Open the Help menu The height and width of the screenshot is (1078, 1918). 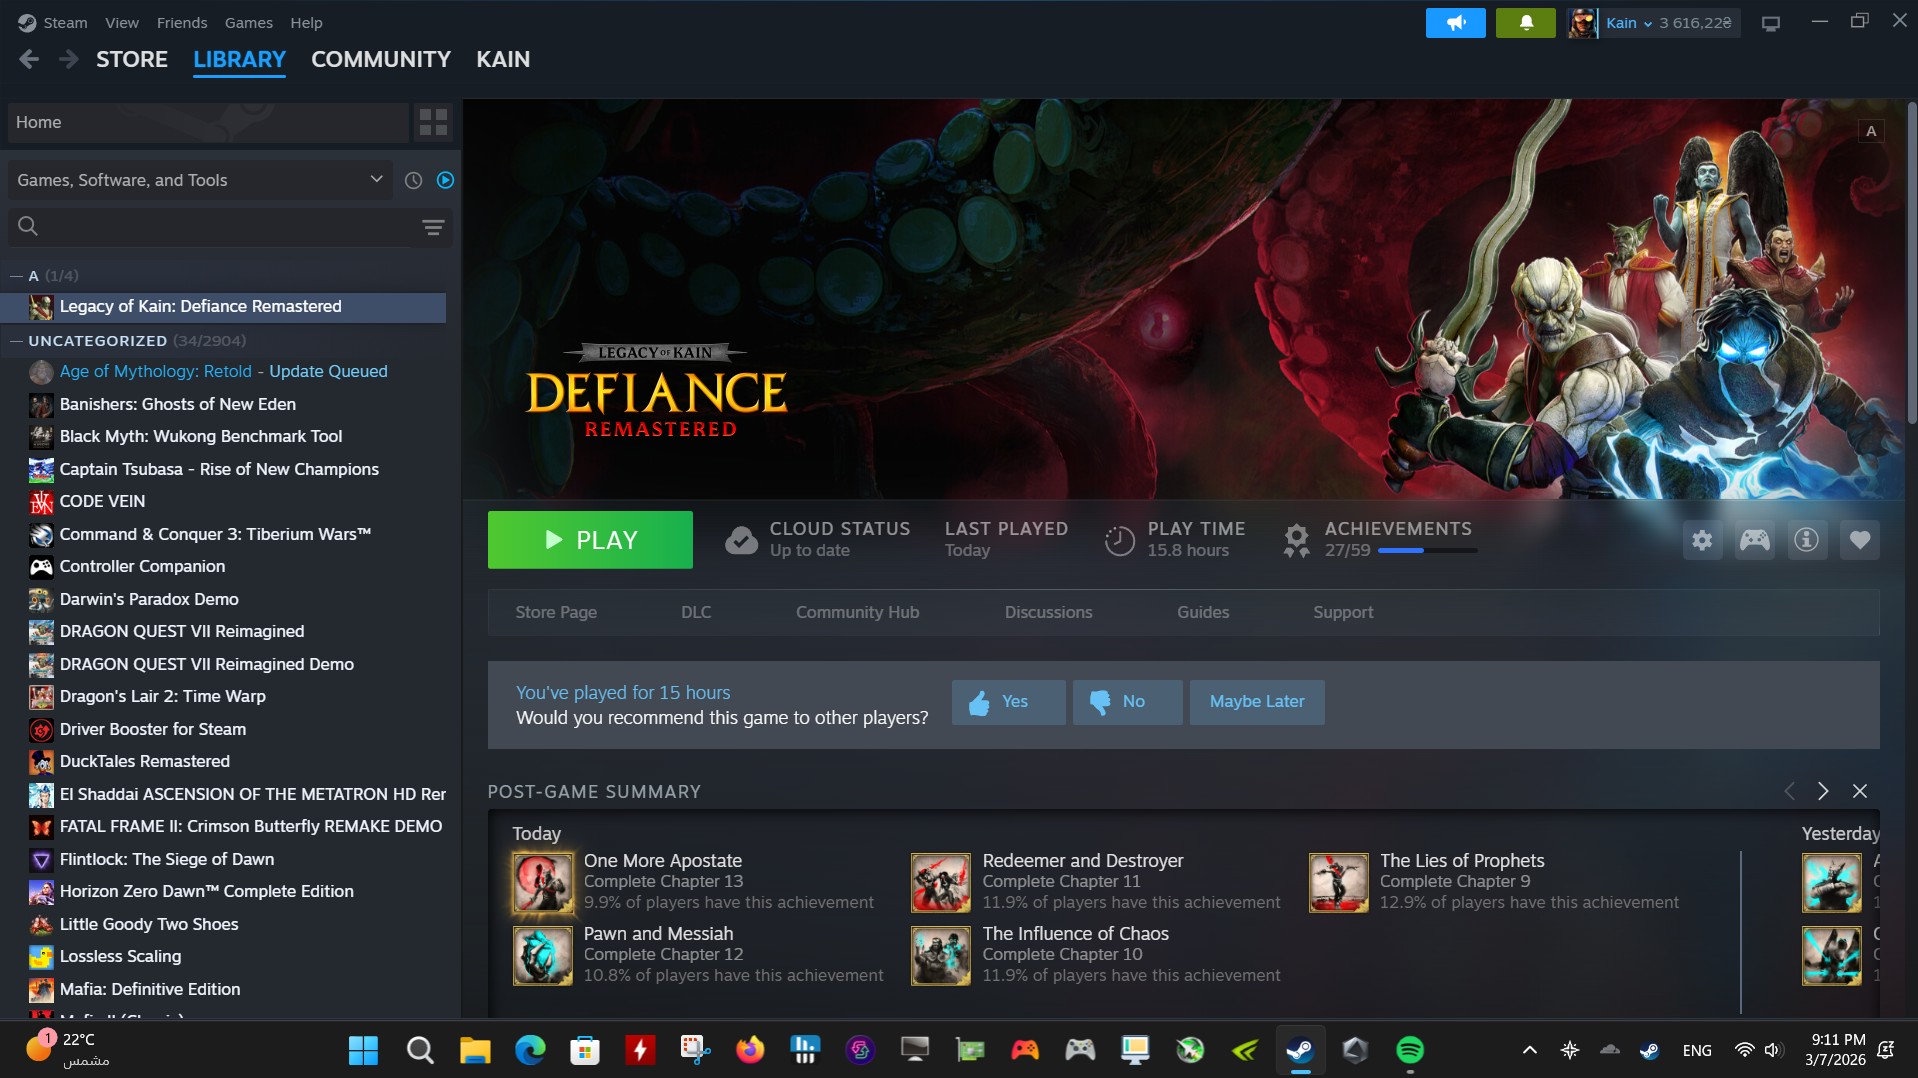click(x=306, y=22)
